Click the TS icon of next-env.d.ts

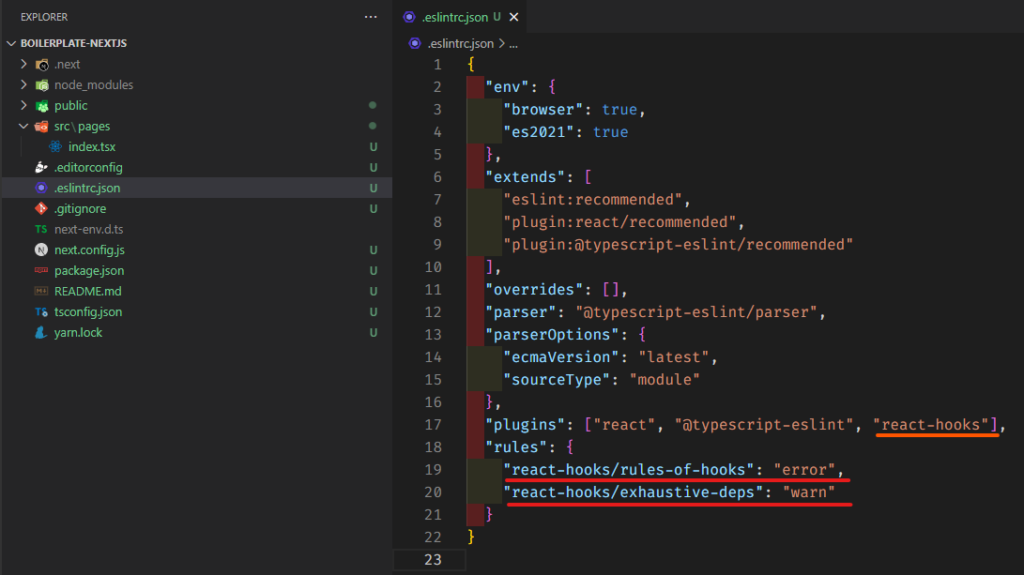[41, 229]
